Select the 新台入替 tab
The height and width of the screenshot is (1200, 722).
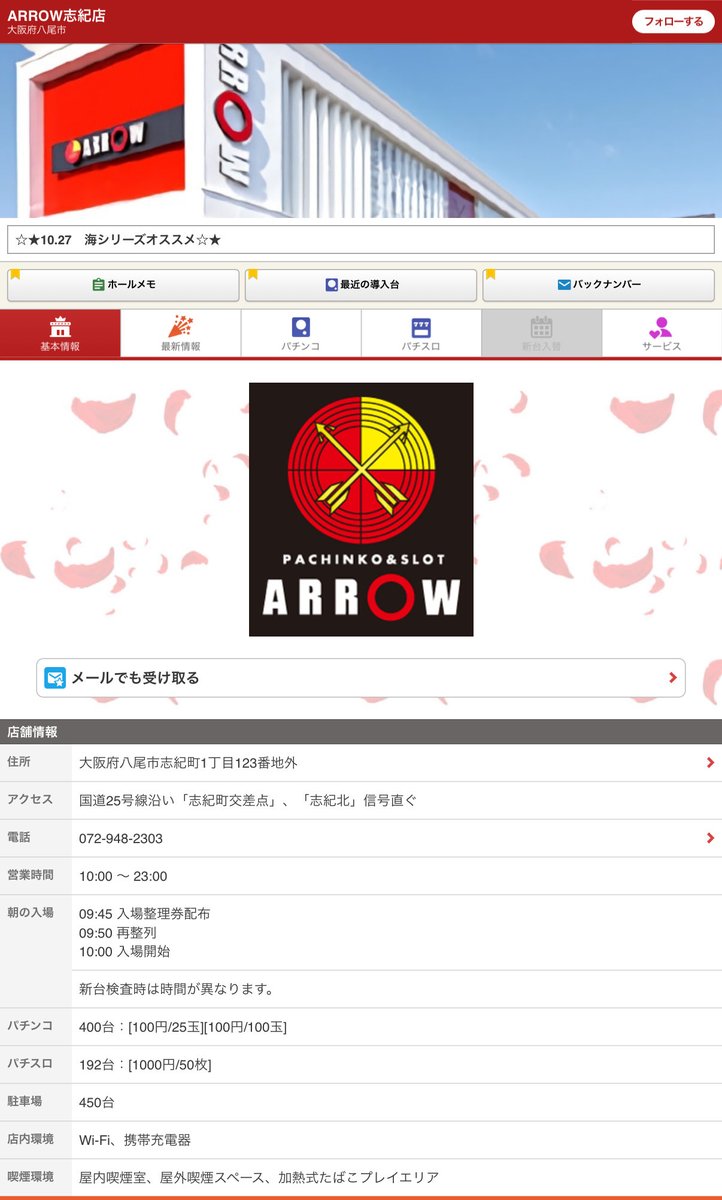(541, 333)
